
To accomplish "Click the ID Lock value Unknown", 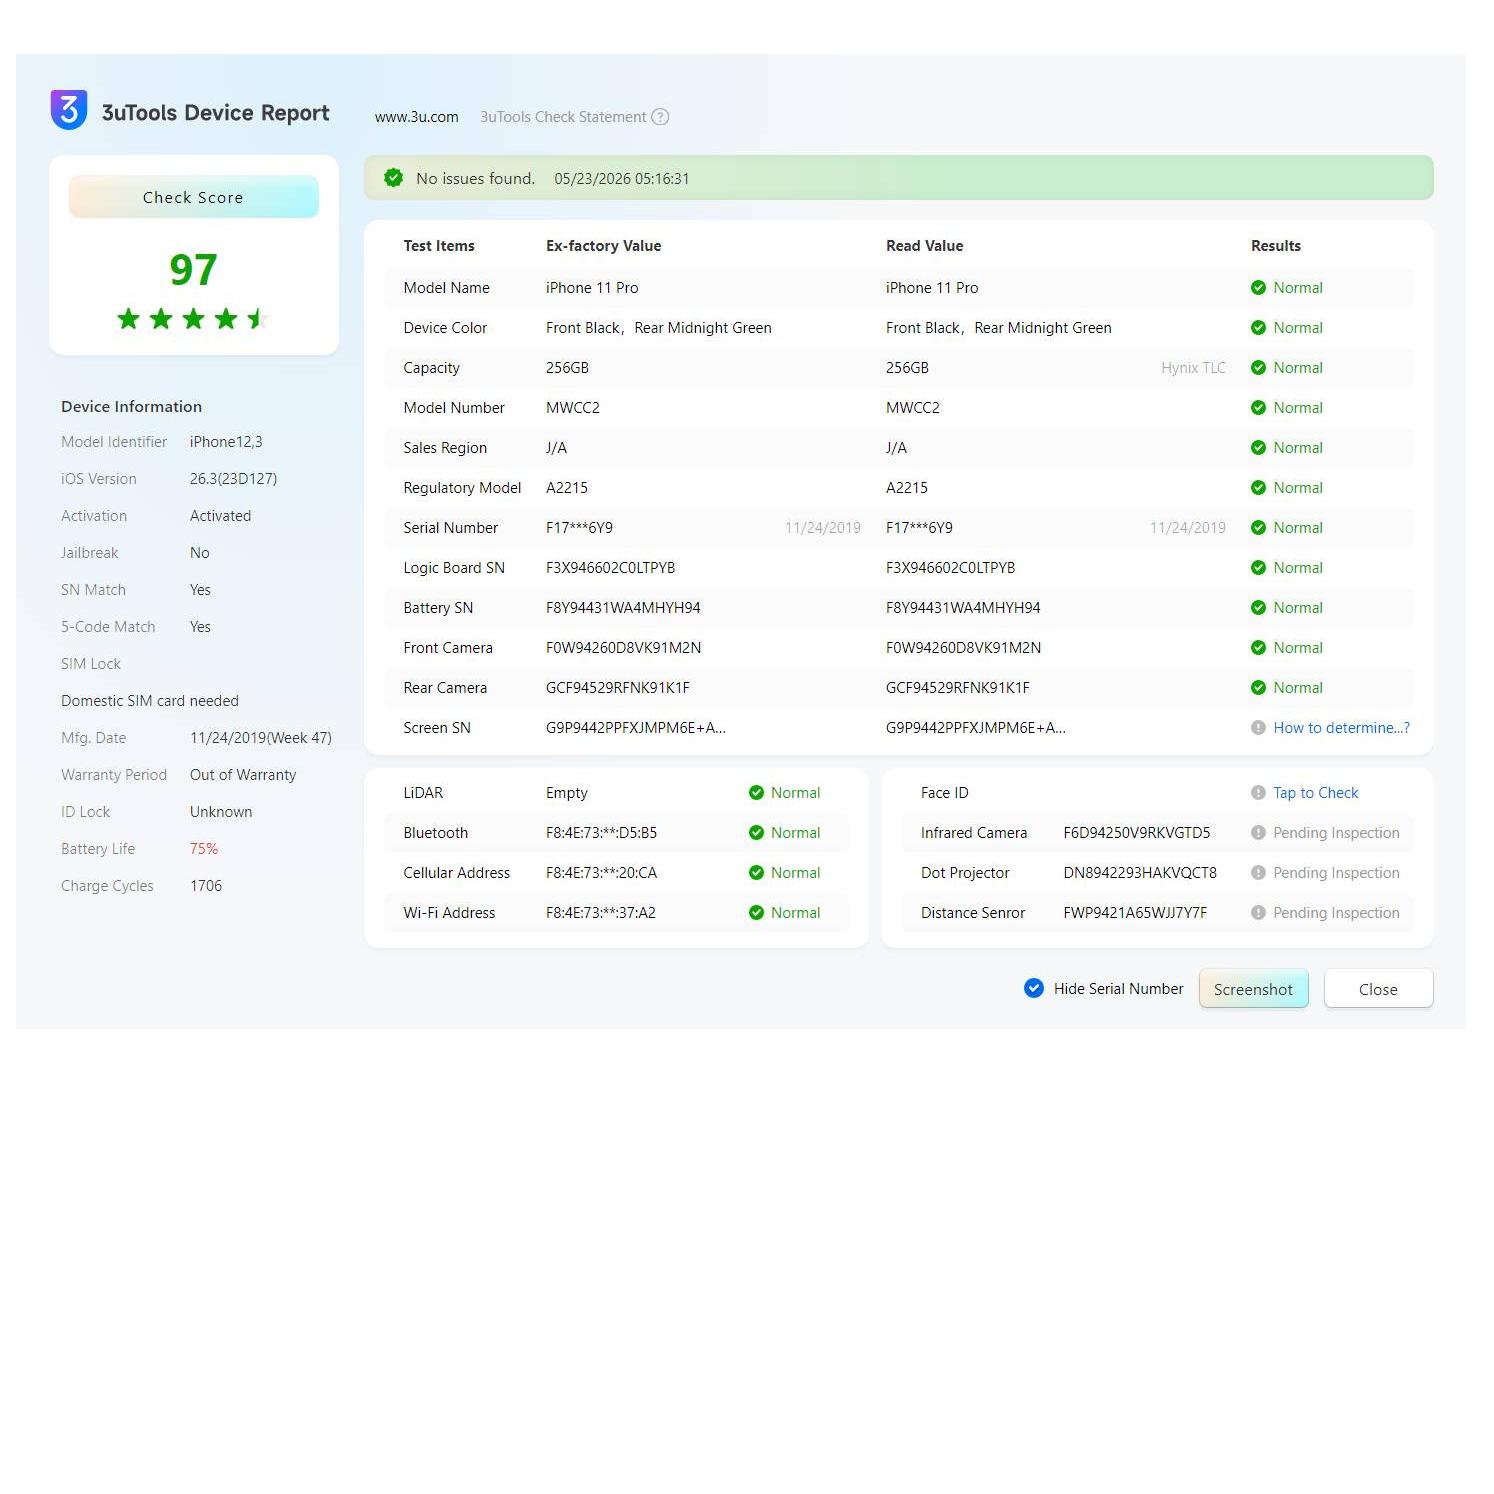I will pyautogui.click(x=221, y=812).
